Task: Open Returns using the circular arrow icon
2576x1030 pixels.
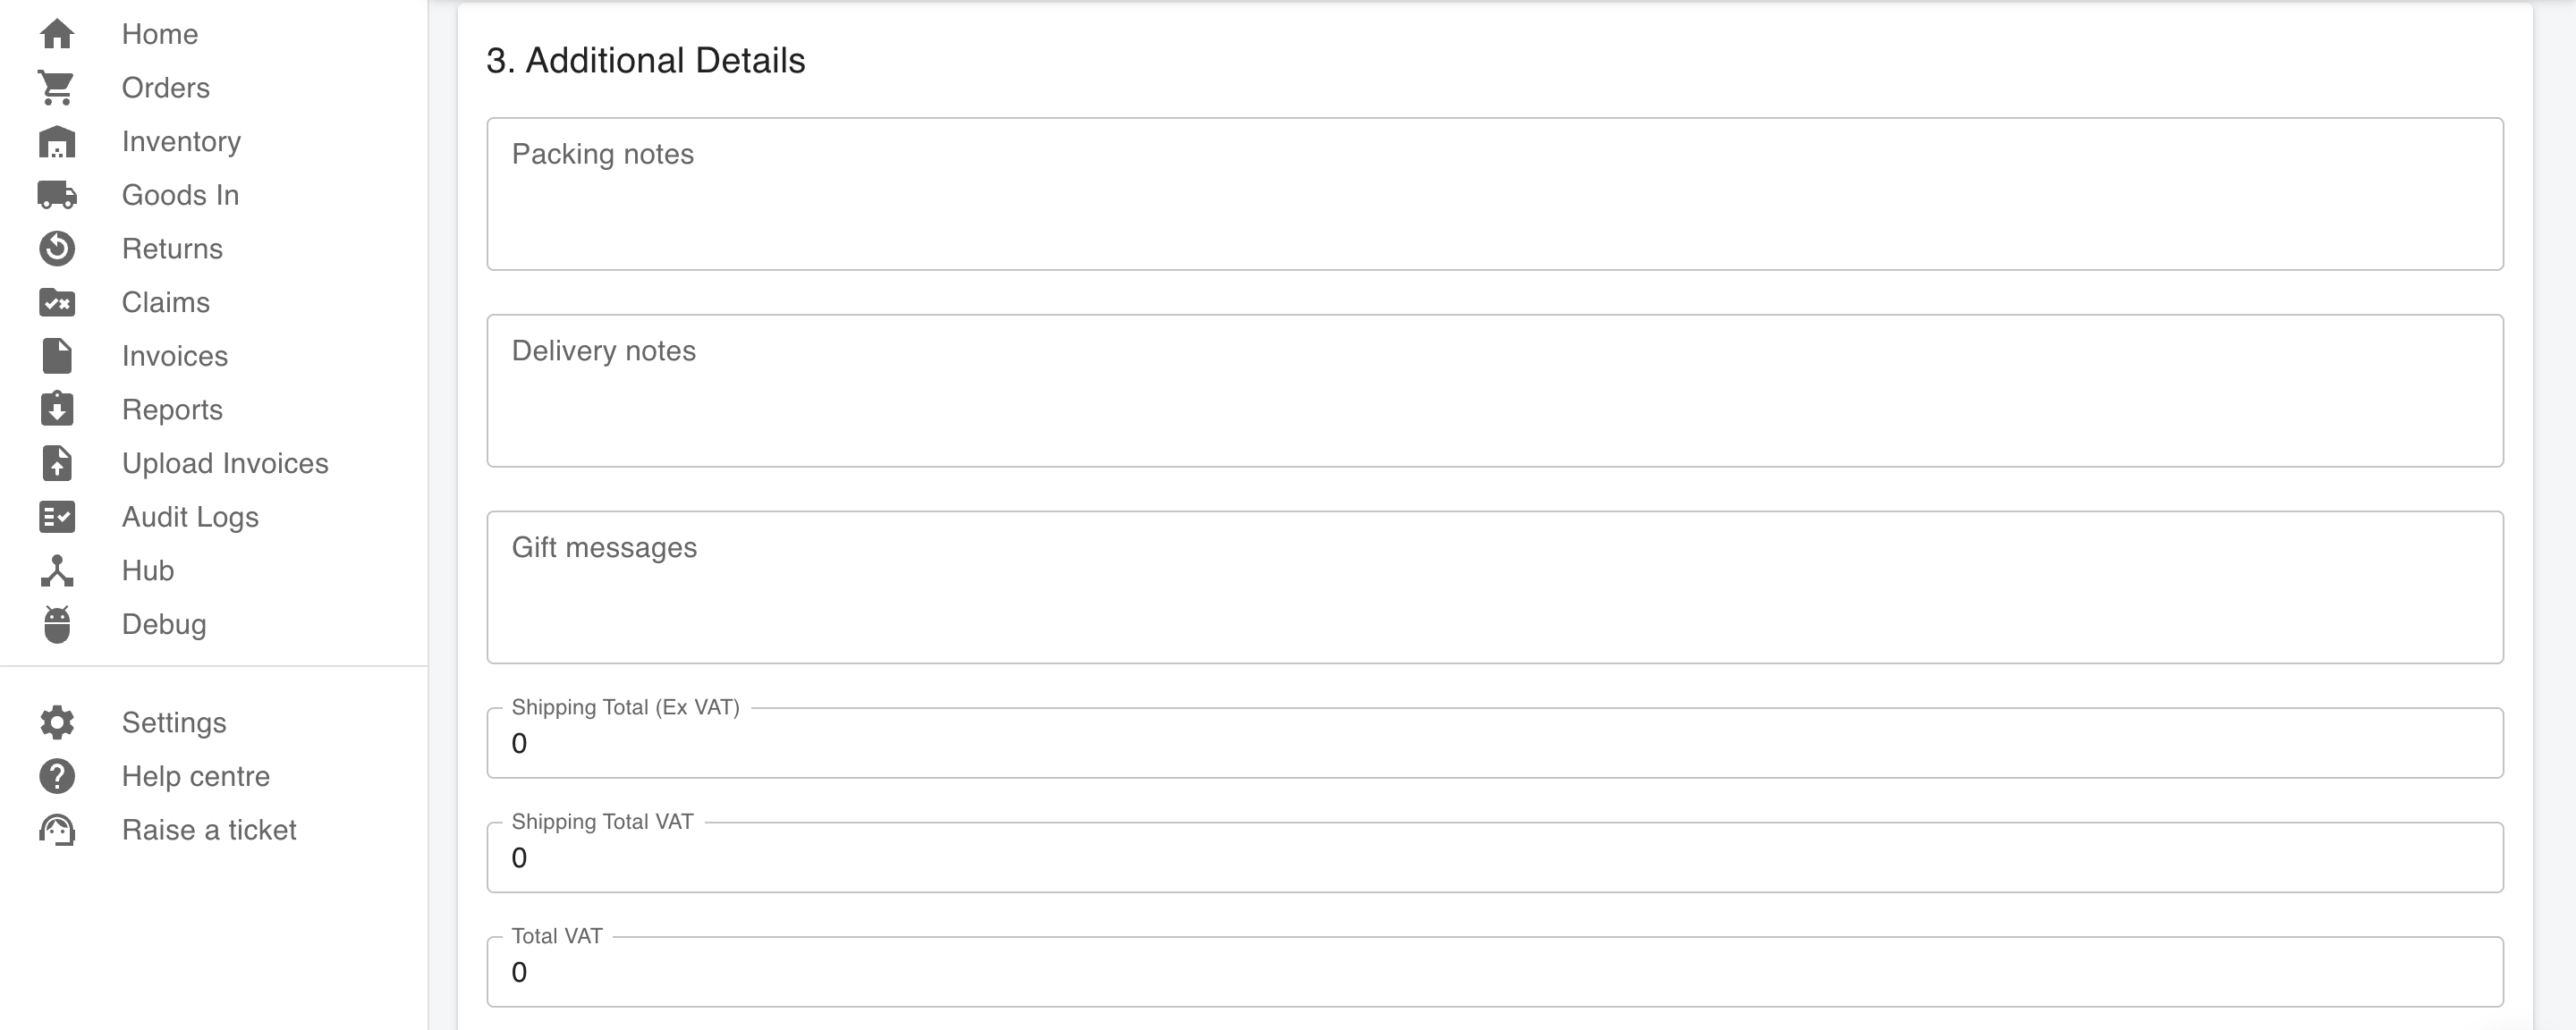Action: (57, 249)
